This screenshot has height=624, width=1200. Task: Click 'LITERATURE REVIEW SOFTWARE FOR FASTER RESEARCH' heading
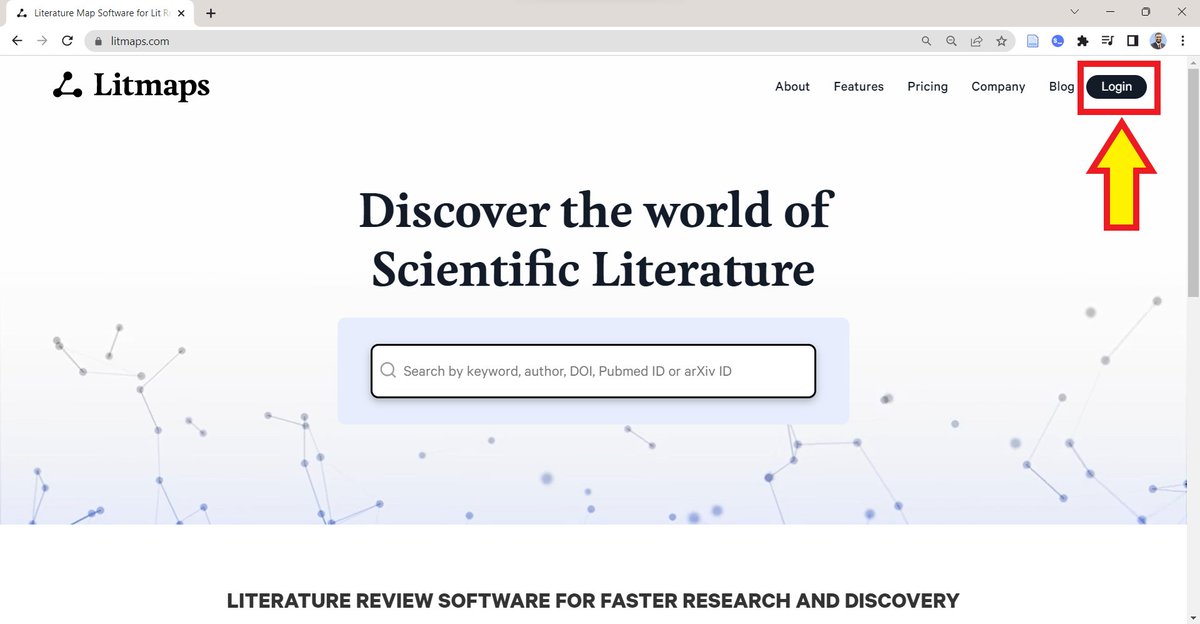tap(593, 601)
